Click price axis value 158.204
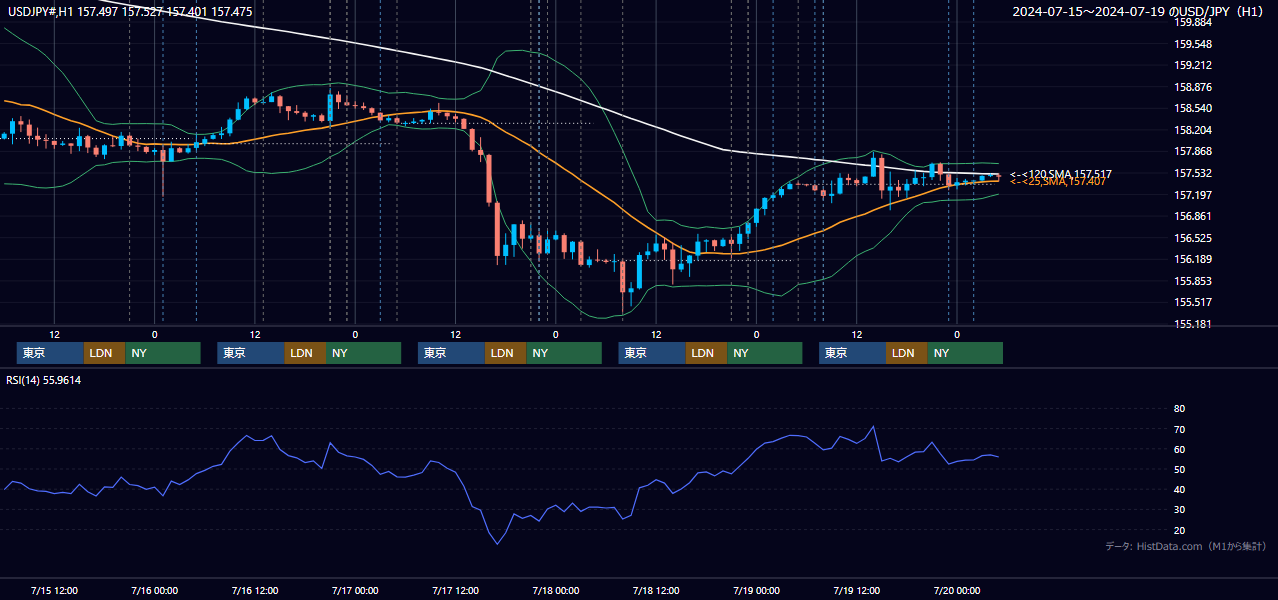The image size is (1278, 600). [1192, 130]
